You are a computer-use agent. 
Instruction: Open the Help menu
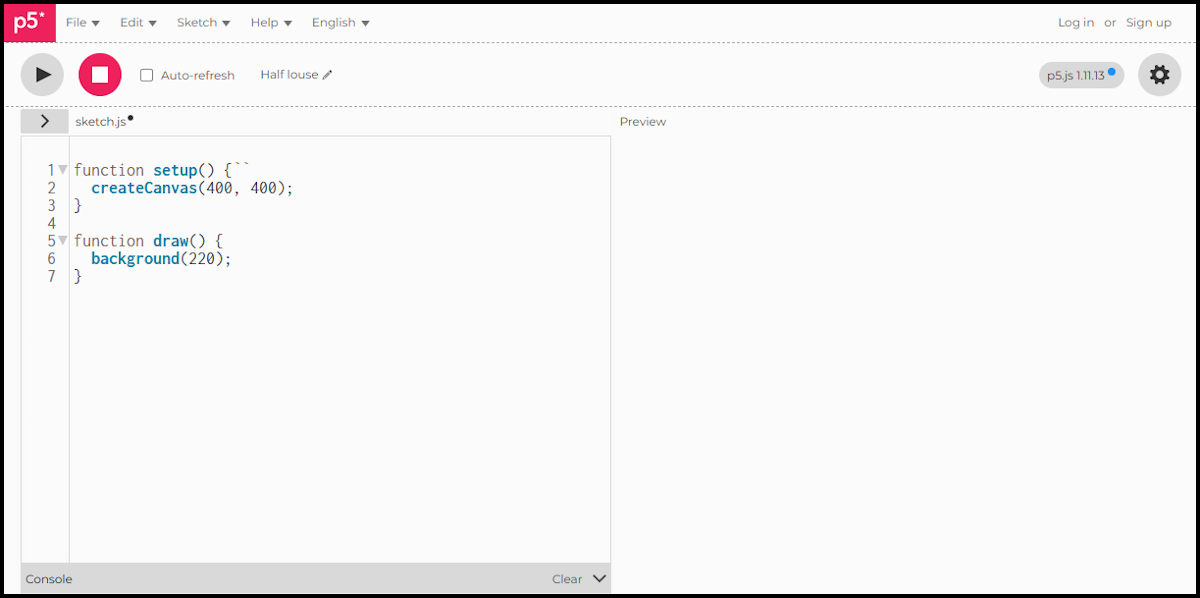pyautogui.click(x=271, y=22)
